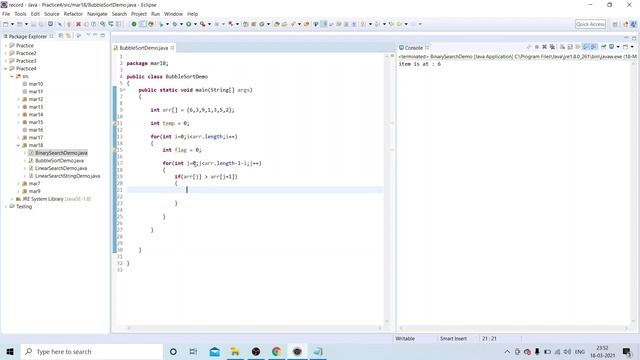Screen dimensions: 640x360
Task: Click the Run green play toolbar icon
Action: 189,24
